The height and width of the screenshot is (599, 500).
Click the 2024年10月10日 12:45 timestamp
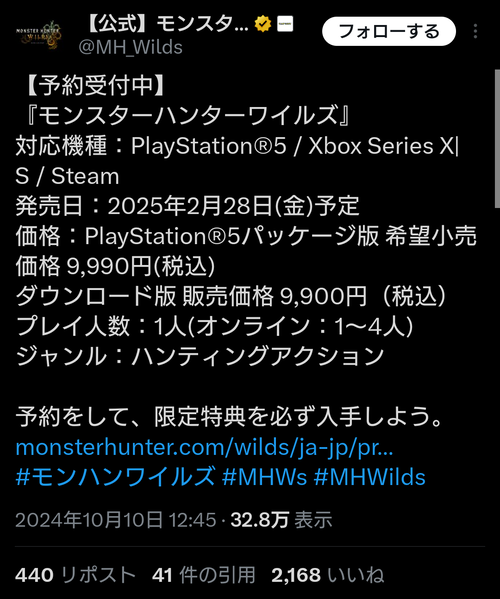pyautogui.click(x=116, y=520)
